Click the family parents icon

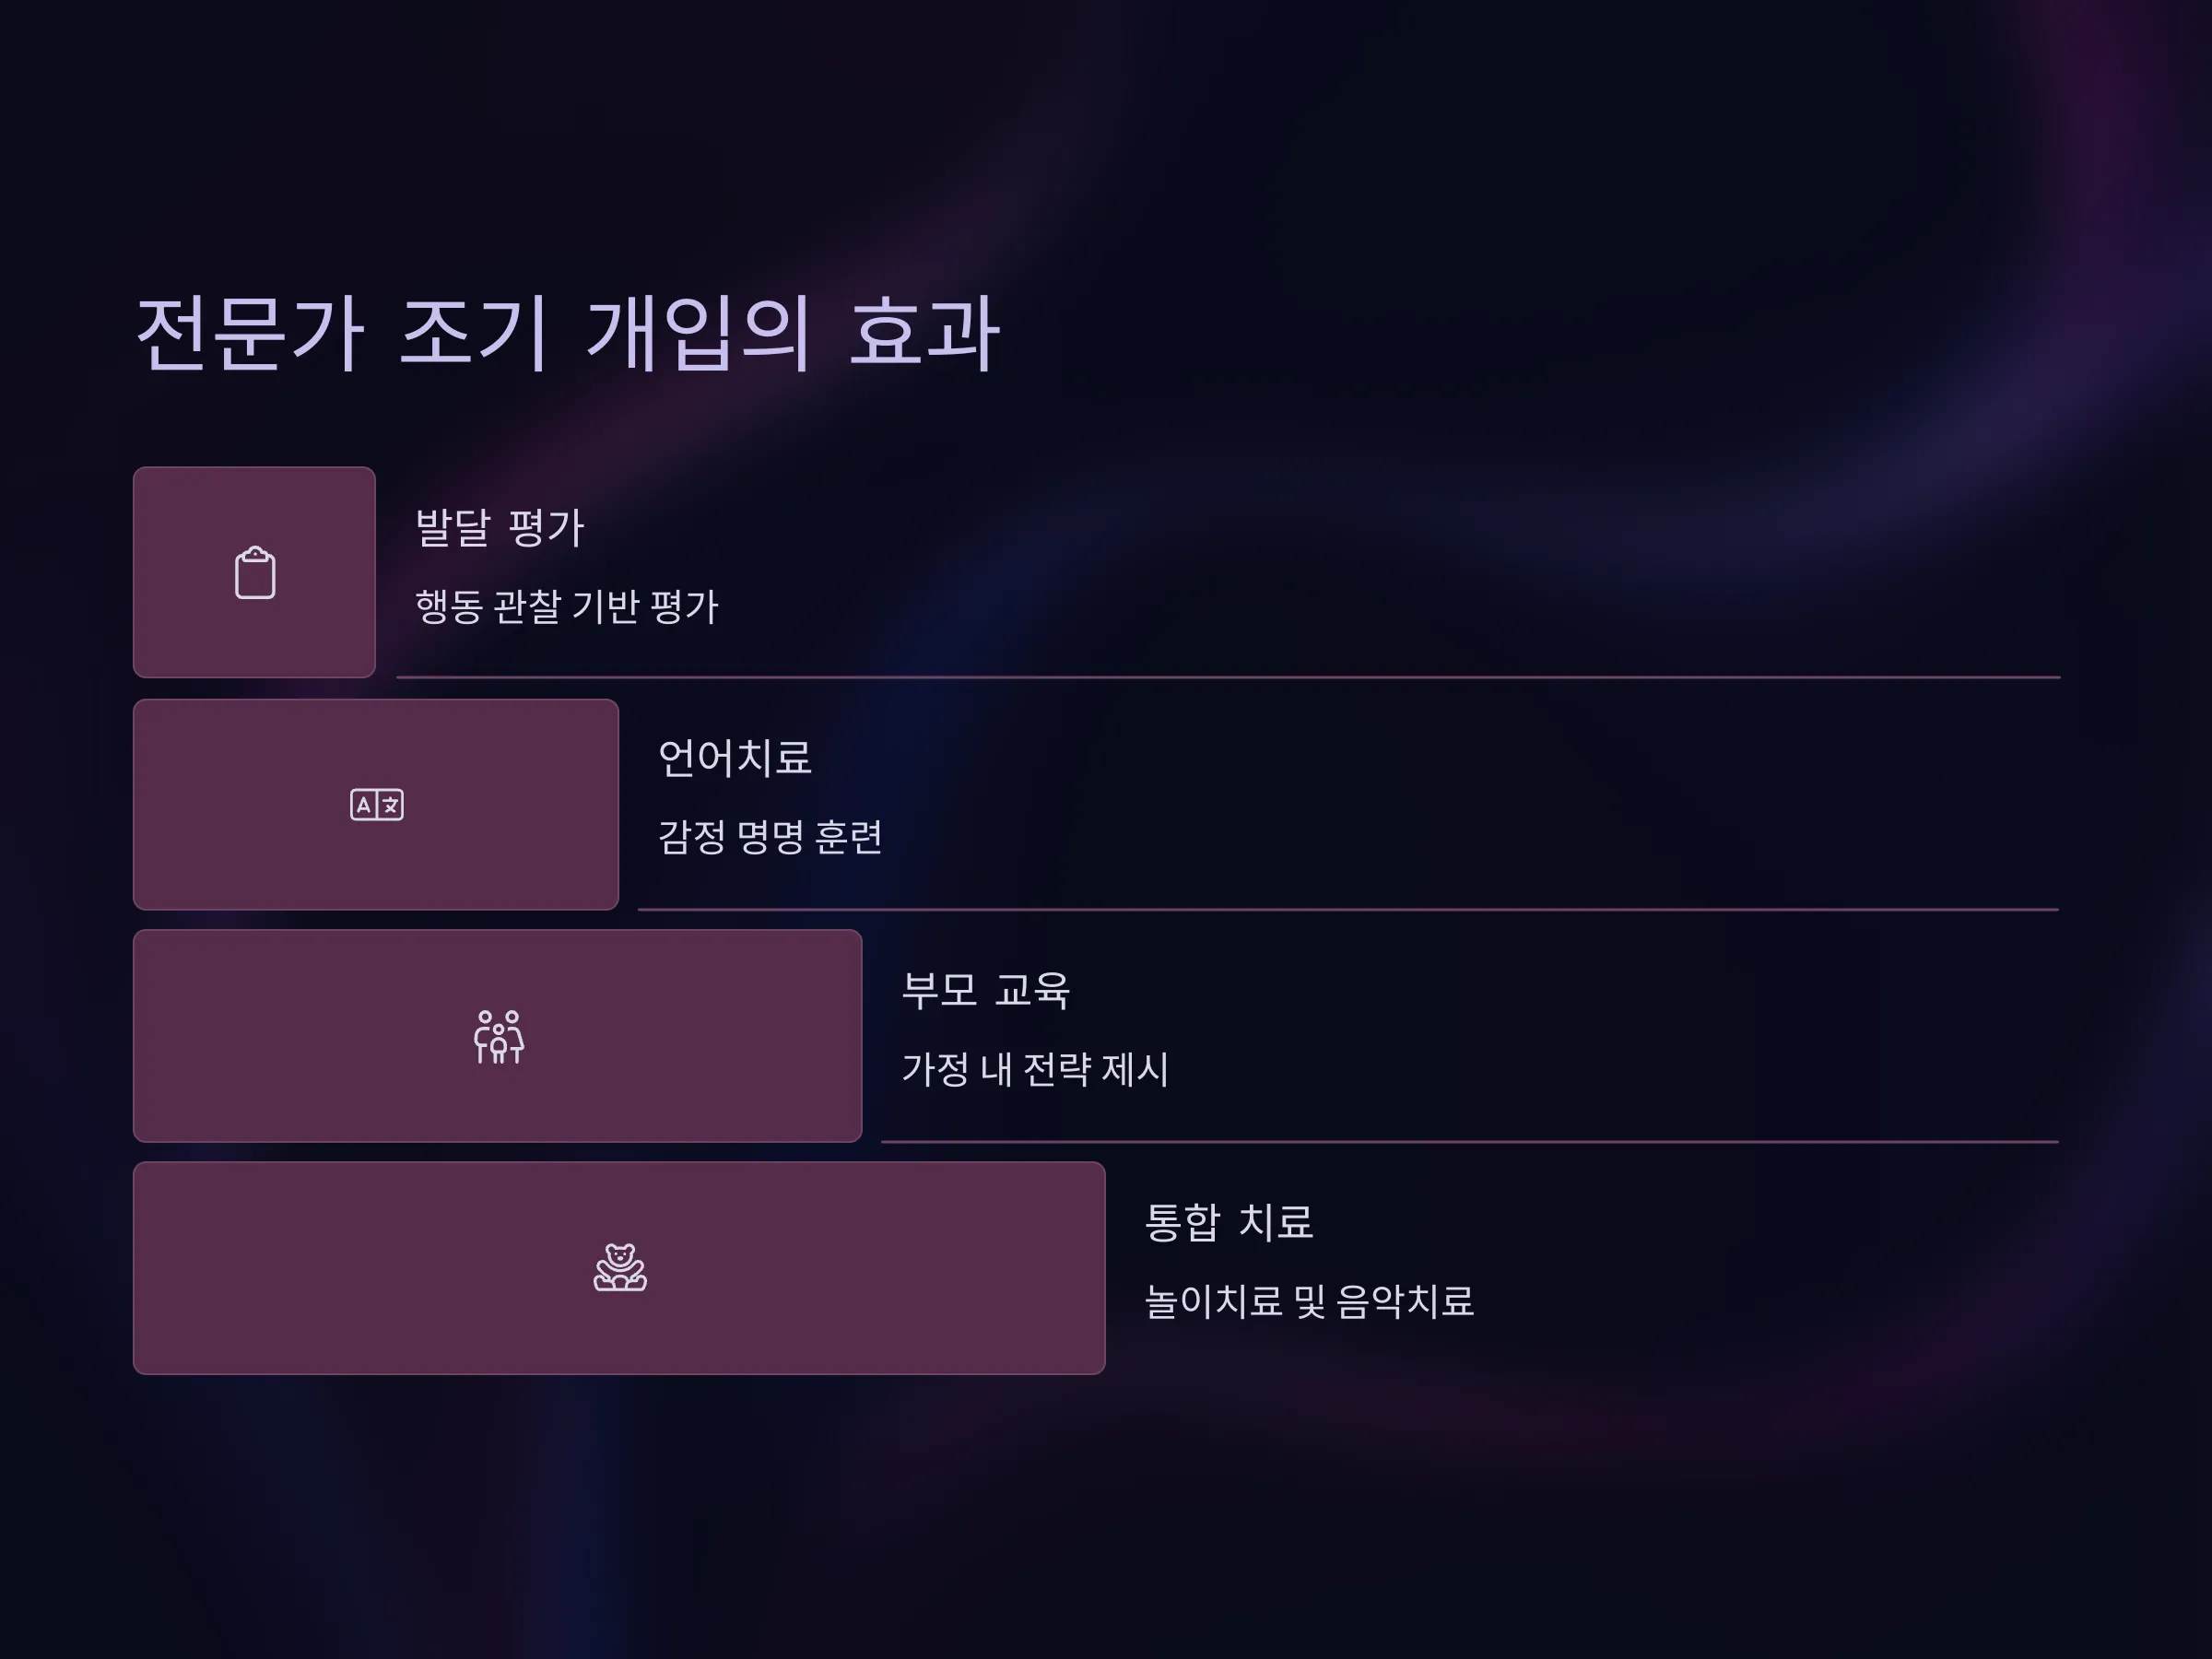click(498, 1037)
